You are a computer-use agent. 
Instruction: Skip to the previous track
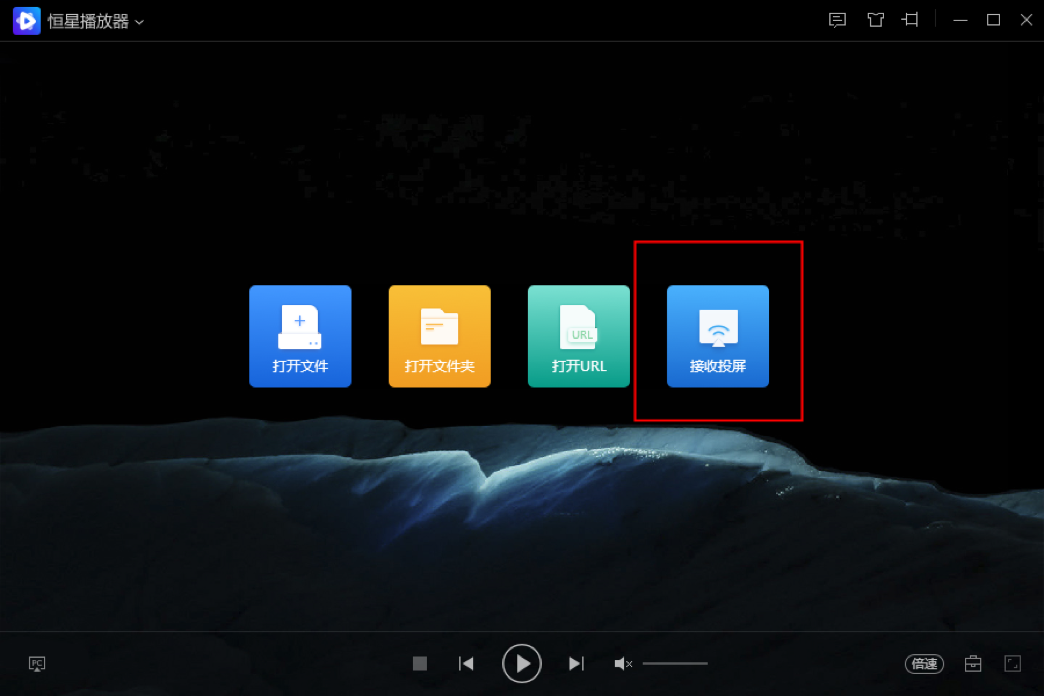pos(466,663)
